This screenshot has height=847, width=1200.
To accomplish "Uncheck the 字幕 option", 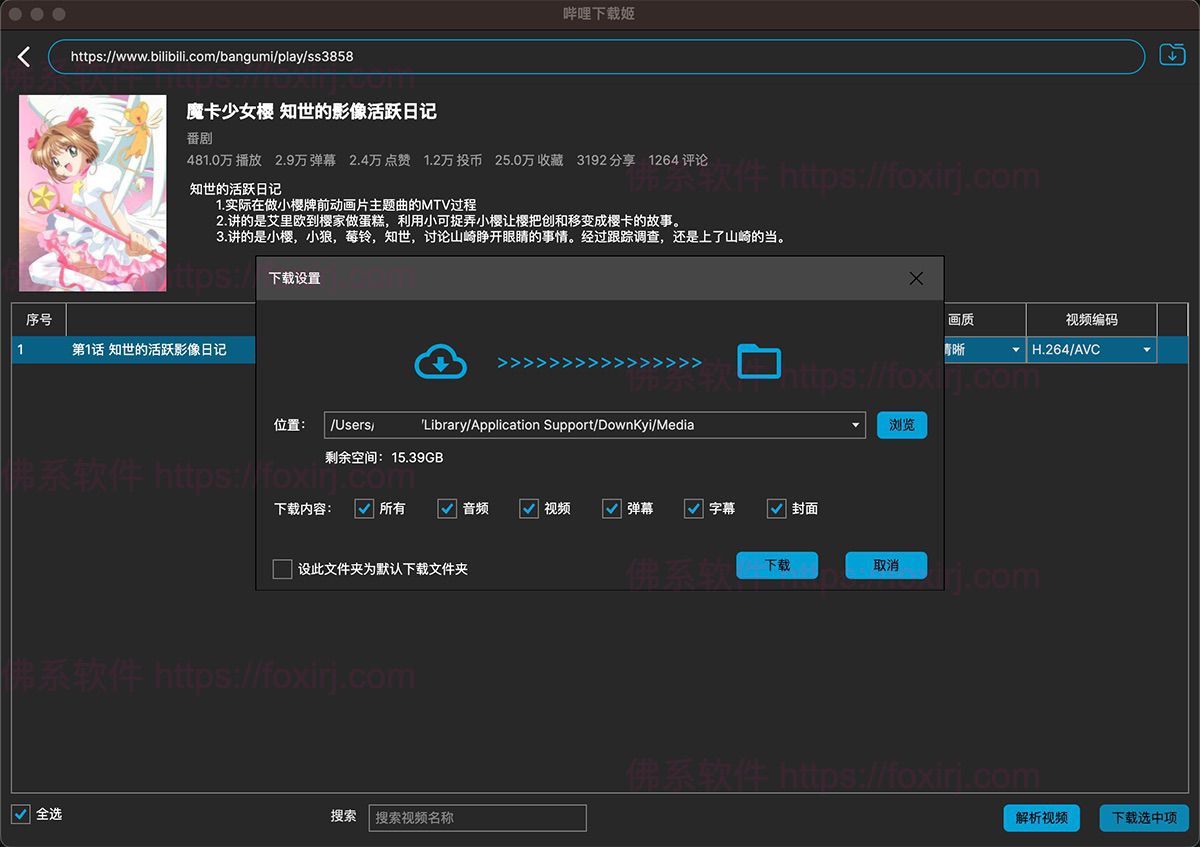I will tap(694, 508).
